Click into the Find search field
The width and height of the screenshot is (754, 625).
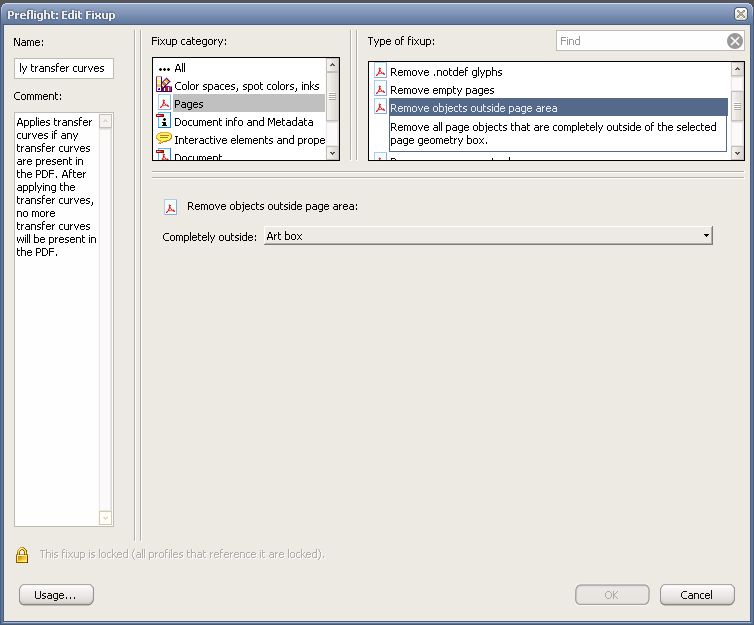pyautogui.click(x=641, y=41)
